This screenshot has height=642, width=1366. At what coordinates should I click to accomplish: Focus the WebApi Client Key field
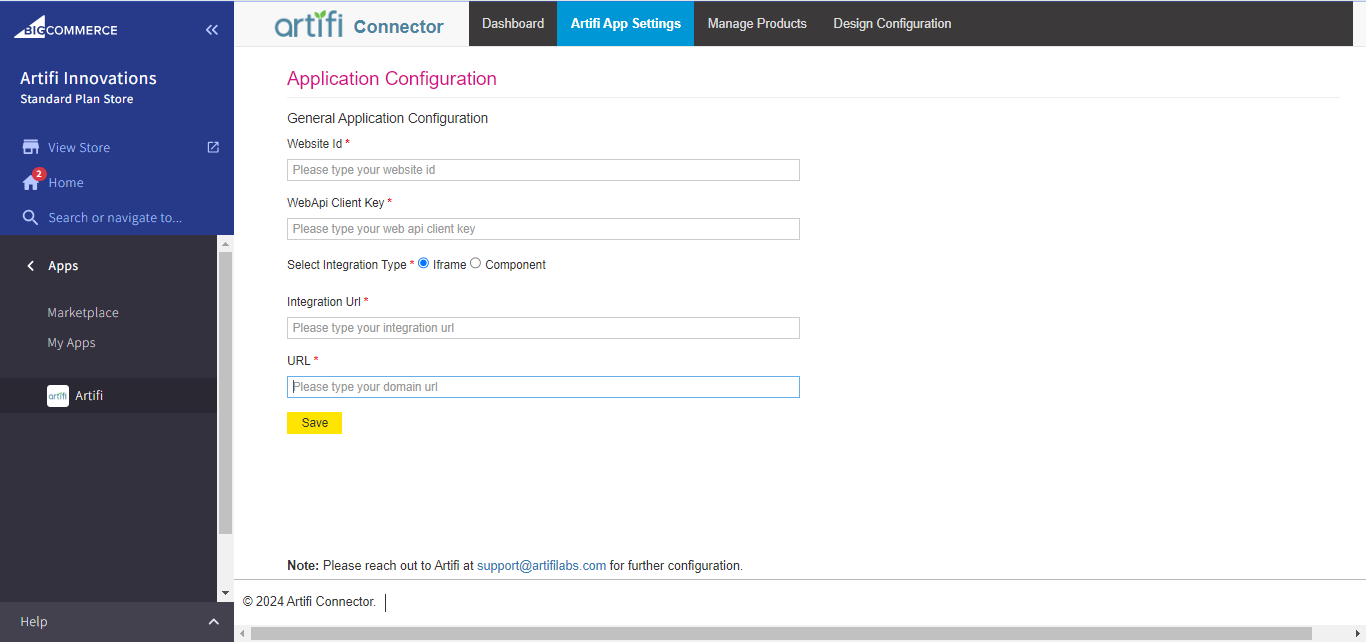click(x=543, y=229)
